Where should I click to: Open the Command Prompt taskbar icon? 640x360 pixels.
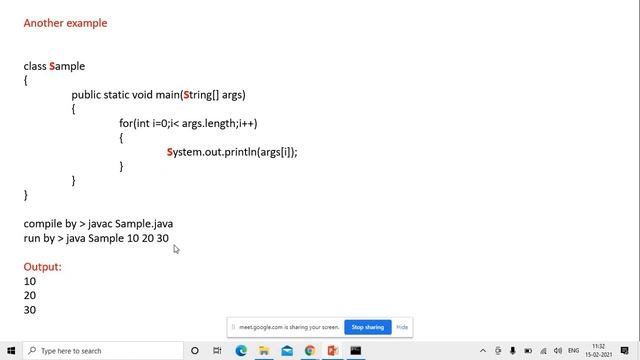356,351
